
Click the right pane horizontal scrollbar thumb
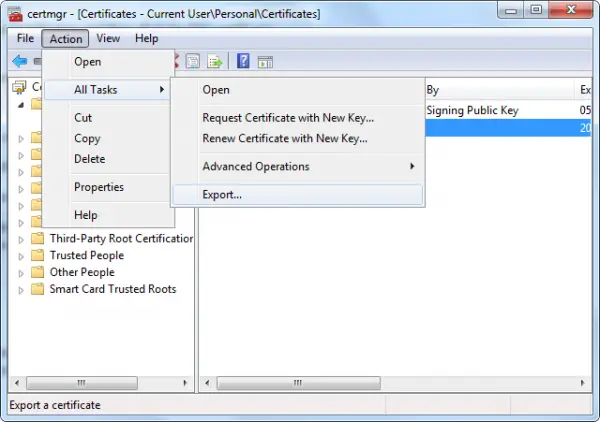pos(298,383)
